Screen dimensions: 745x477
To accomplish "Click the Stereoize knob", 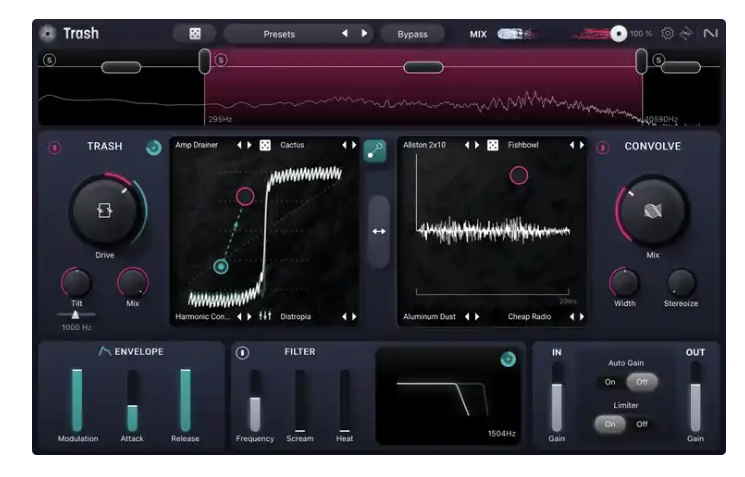I will pos(681,283).
